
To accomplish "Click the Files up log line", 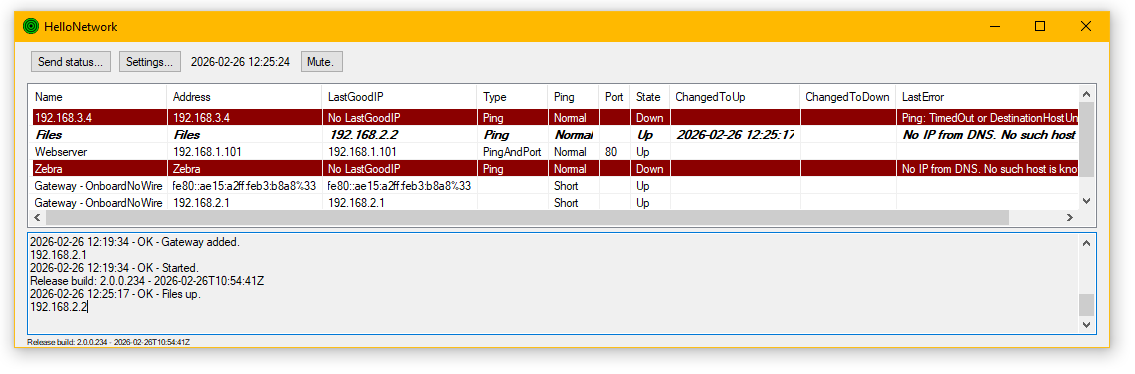I will coord(115,294).
